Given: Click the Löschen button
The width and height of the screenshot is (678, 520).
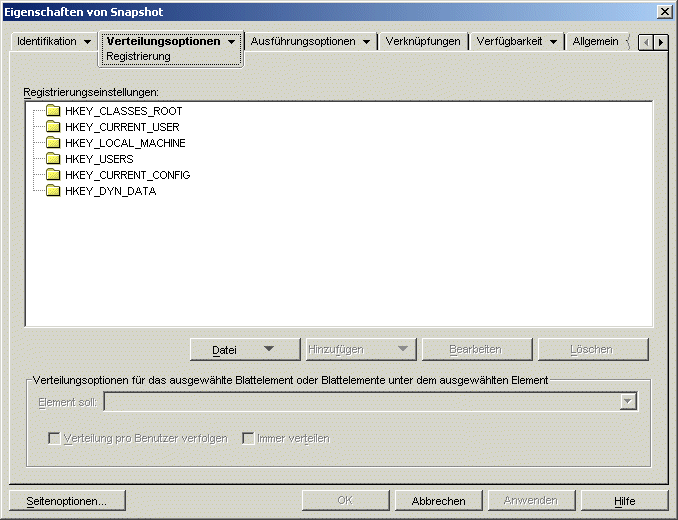Looking at the screenshot, I should pos(593,349).
